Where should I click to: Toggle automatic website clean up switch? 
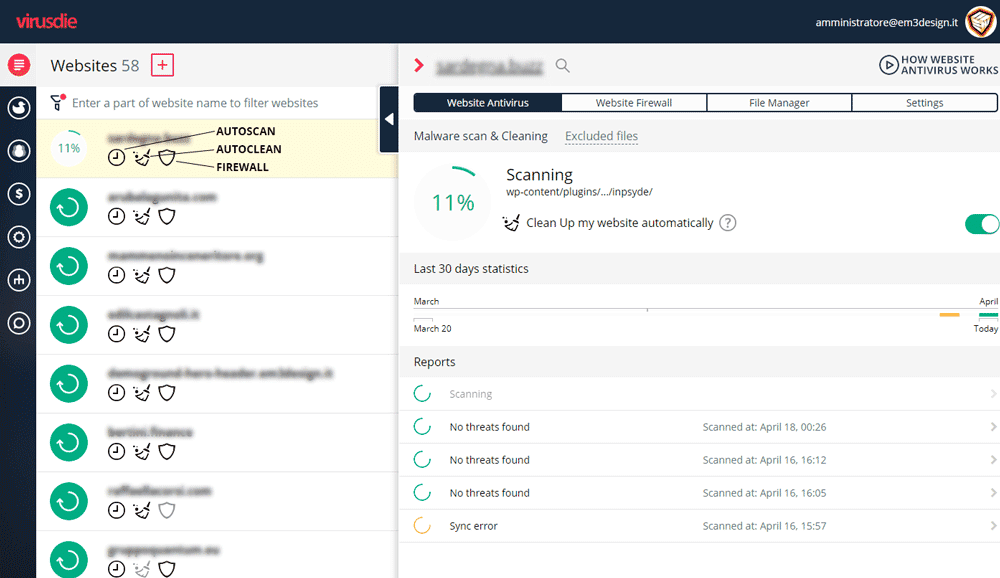(981, 223)
